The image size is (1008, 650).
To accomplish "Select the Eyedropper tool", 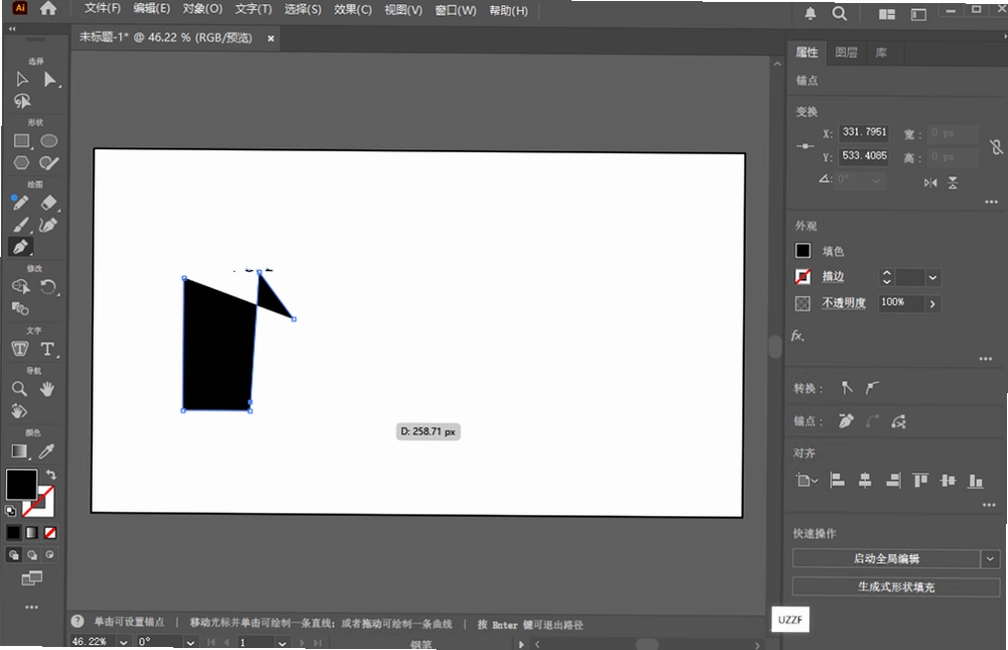I will click(x=47, y=451).
